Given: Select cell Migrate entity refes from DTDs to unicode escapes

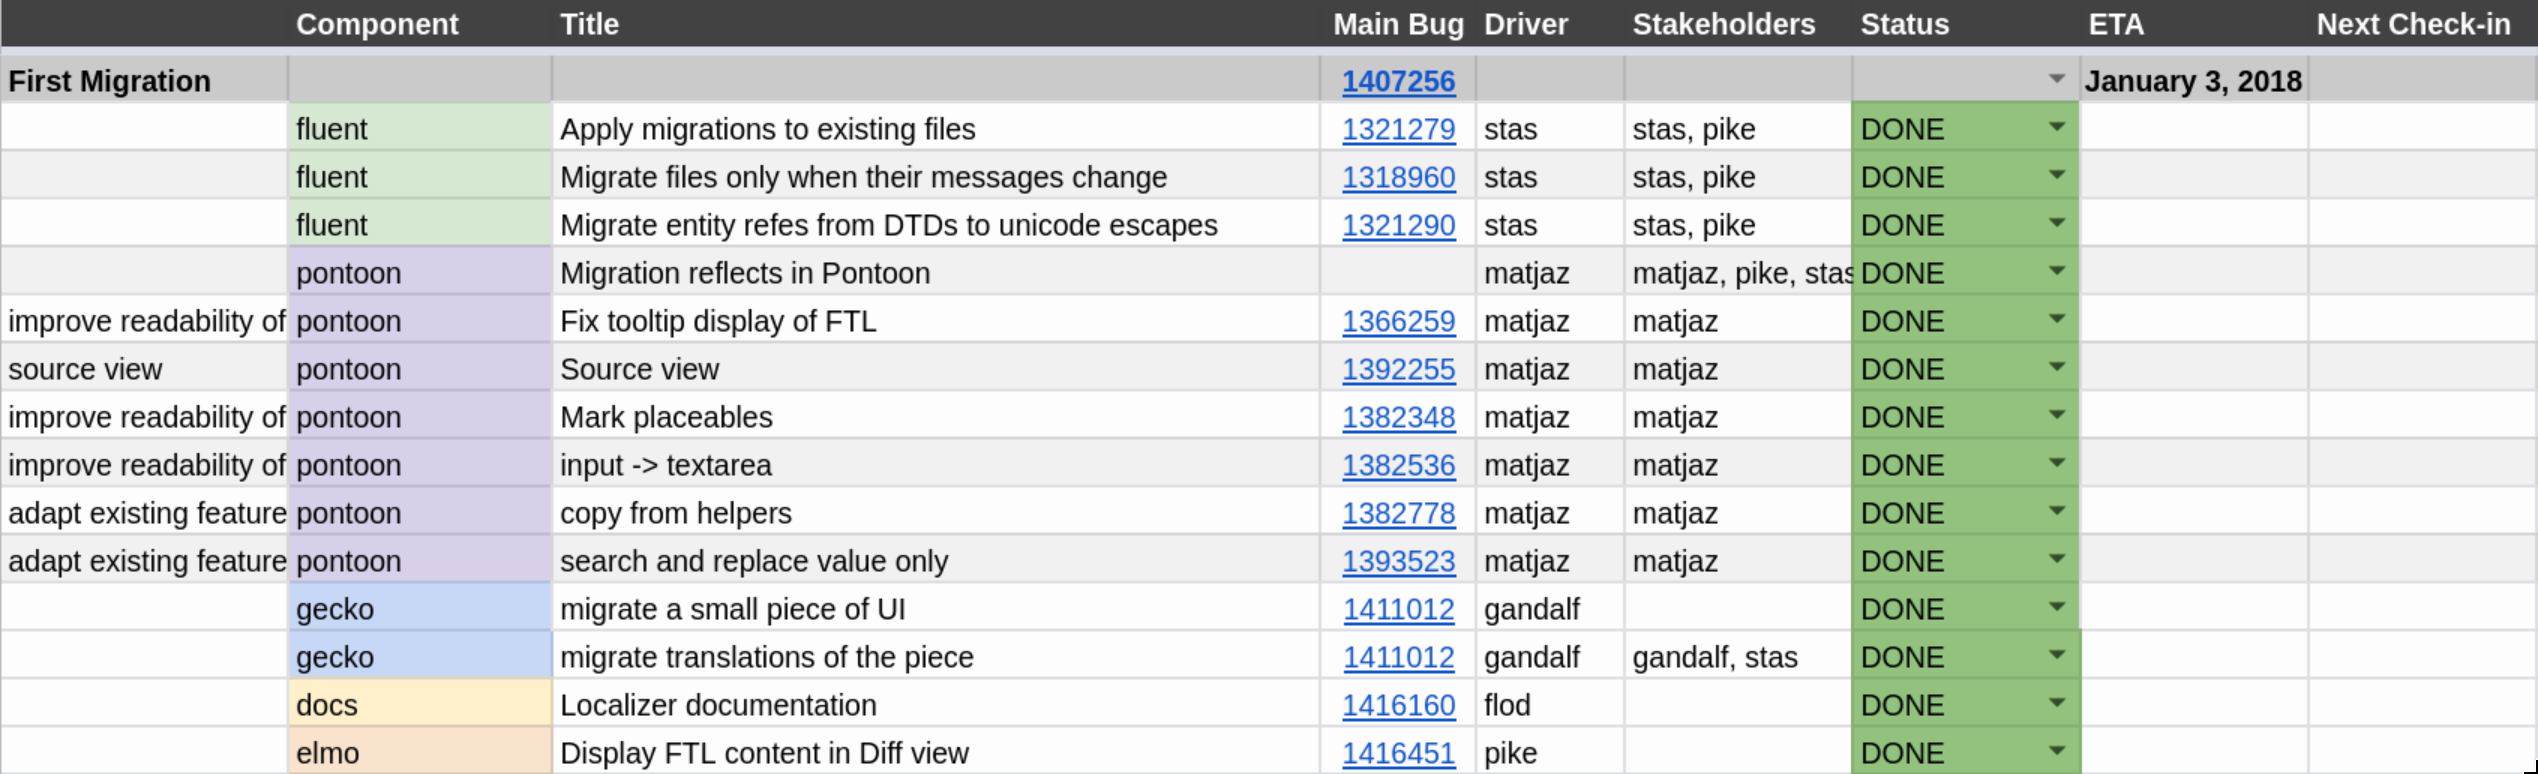Looking at the screenshot, I should (x=936, y=225).
